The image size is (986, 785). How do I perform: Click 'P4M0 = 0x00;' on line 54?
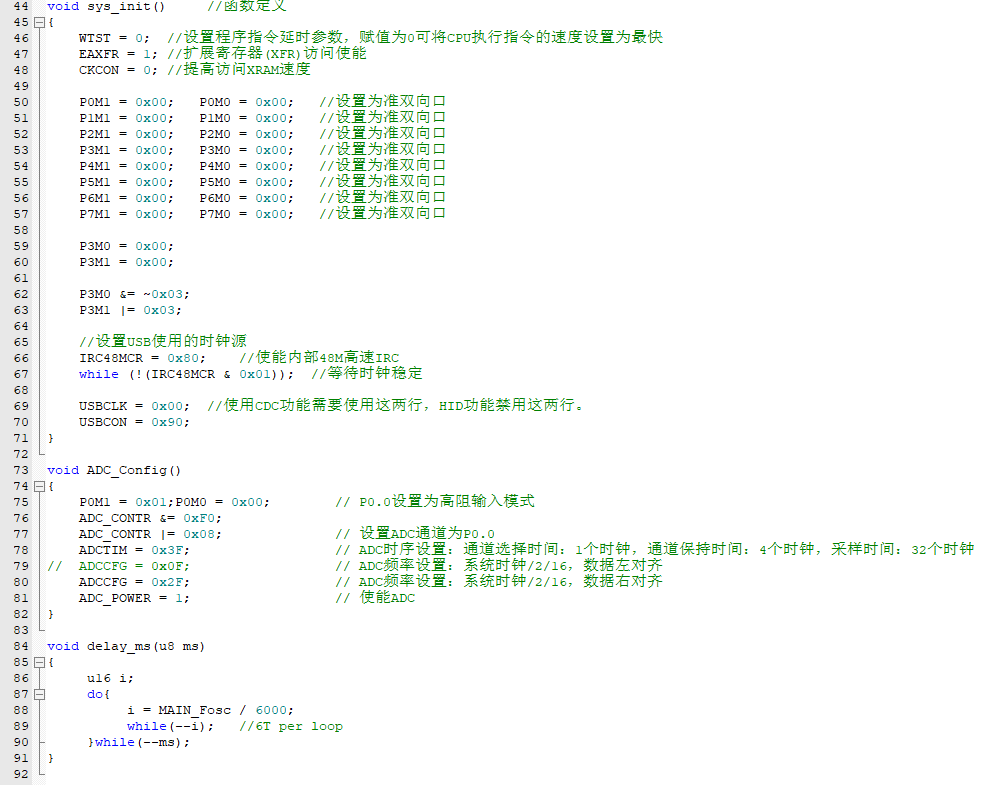point(246,167)
